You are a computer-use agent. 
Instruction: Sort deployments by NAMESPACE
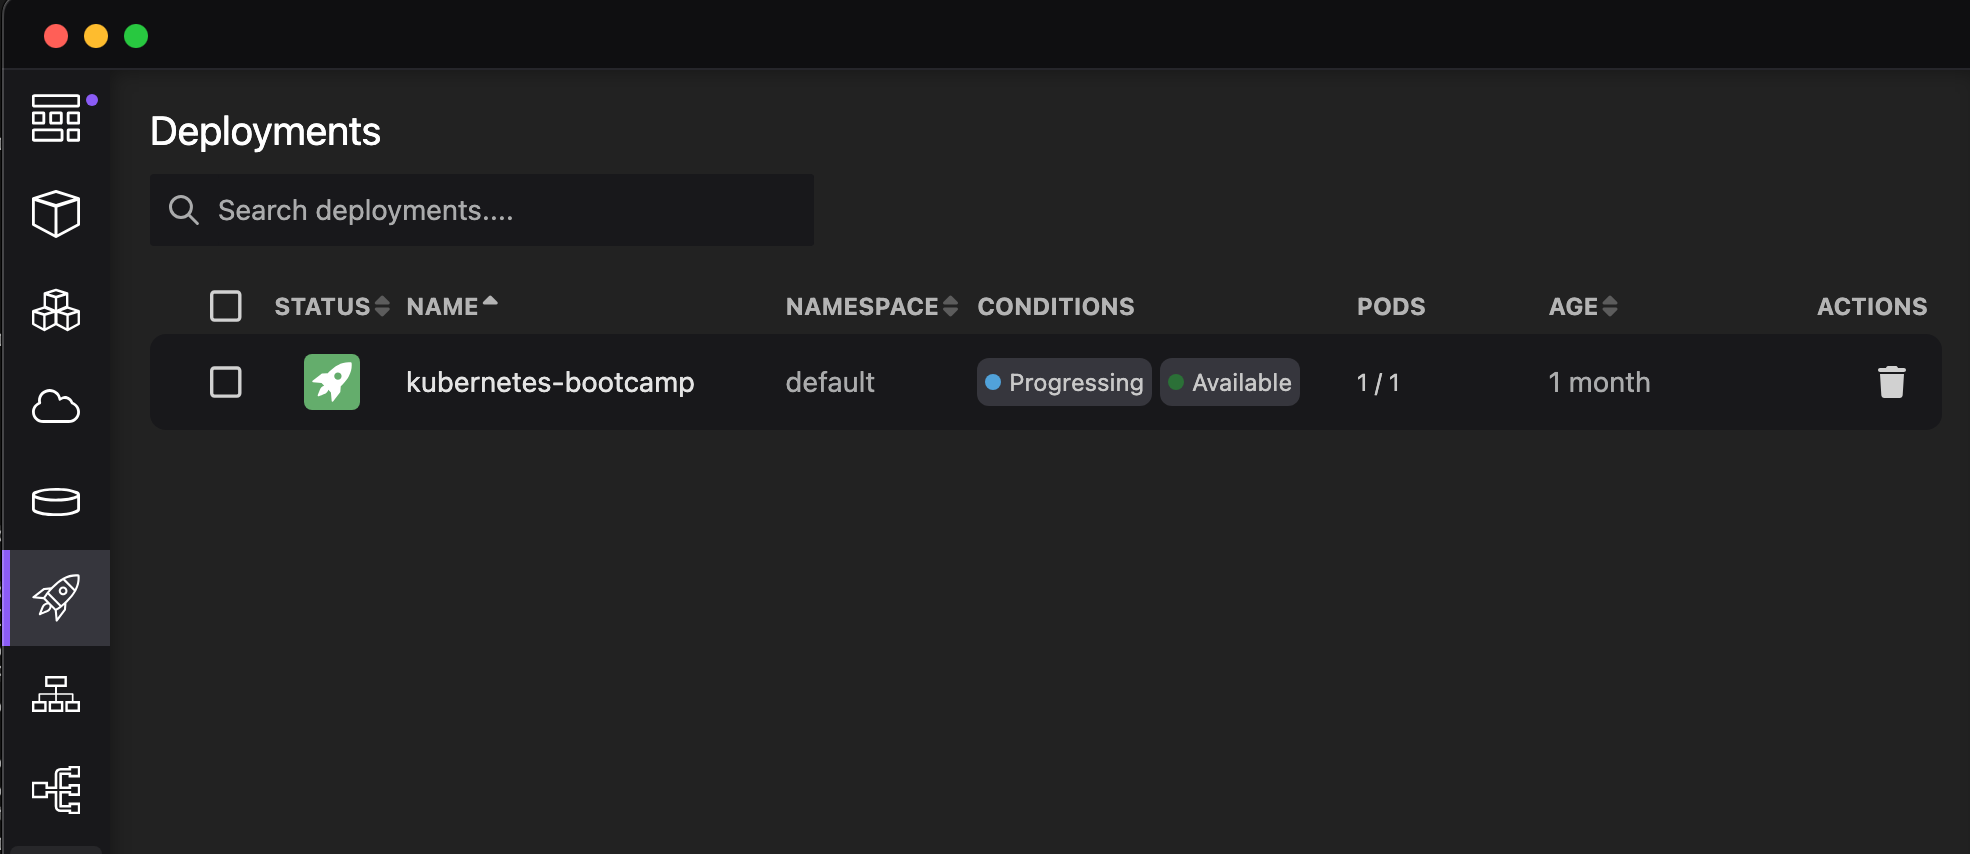(x=949, y=306)
